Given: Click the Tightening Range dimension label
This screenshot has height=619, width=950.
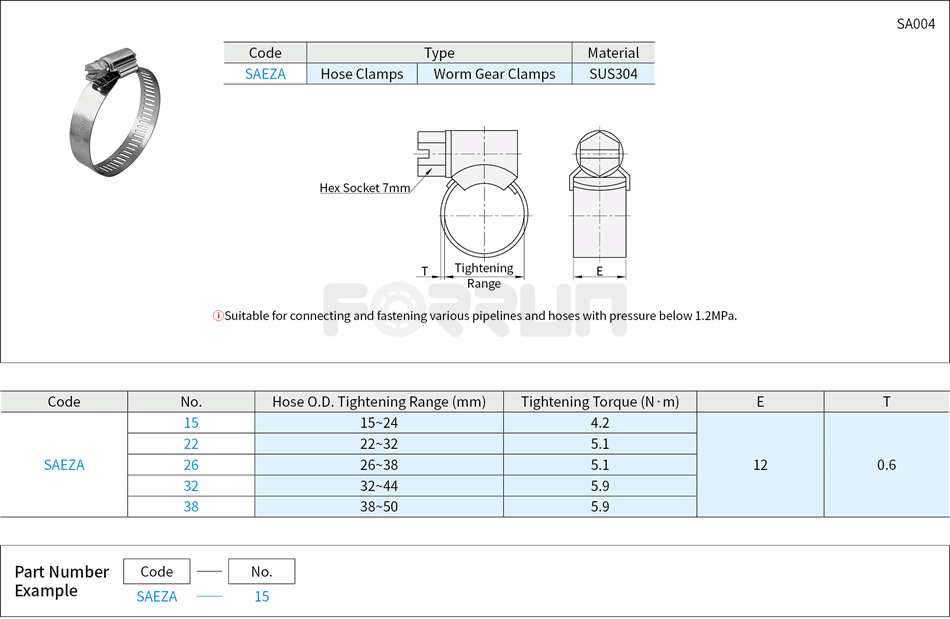Looking at the screenshot, I should pos(484,275).
